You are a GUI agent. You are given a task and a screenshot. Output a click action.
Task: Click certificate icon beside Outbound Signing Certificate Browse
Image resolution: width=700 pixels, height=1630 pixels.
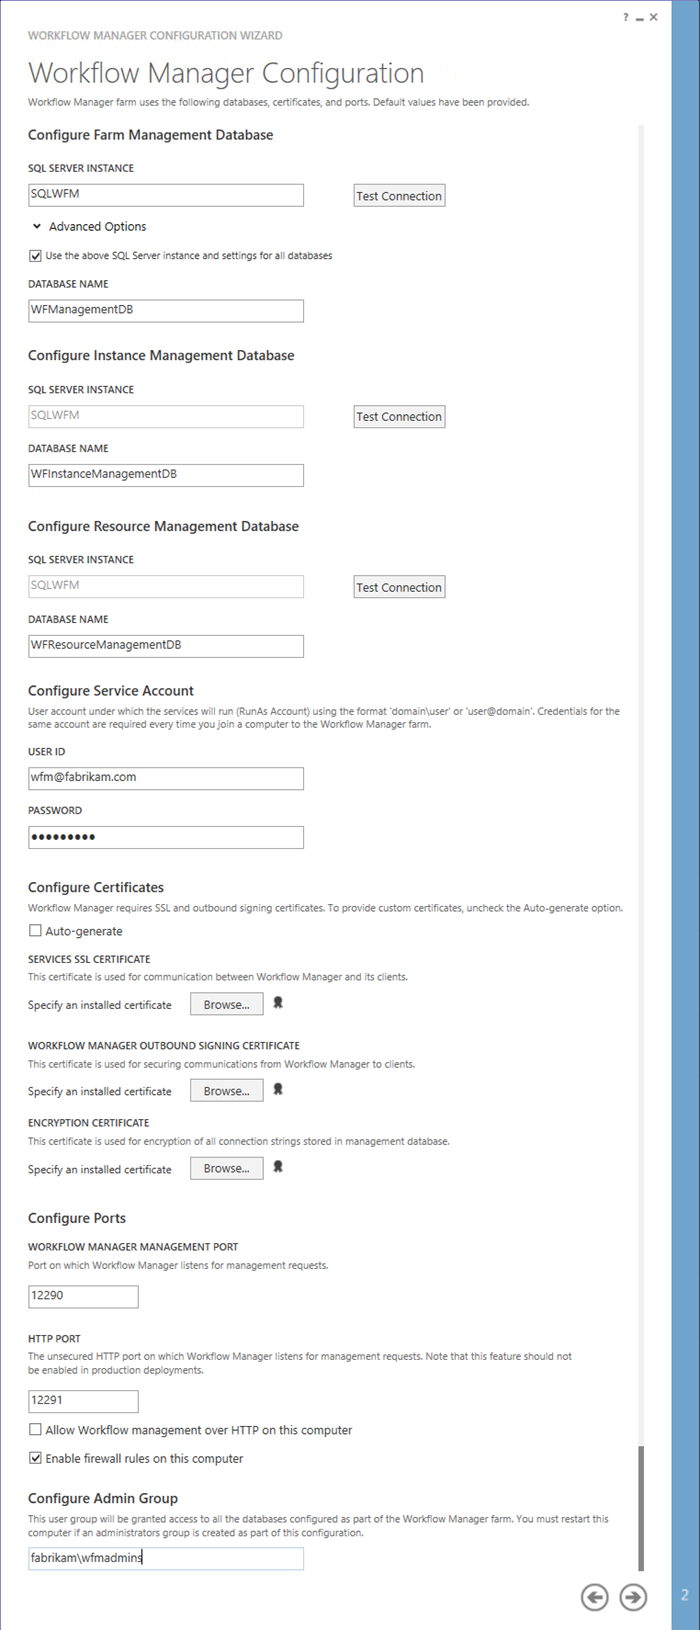[278, 1090]
